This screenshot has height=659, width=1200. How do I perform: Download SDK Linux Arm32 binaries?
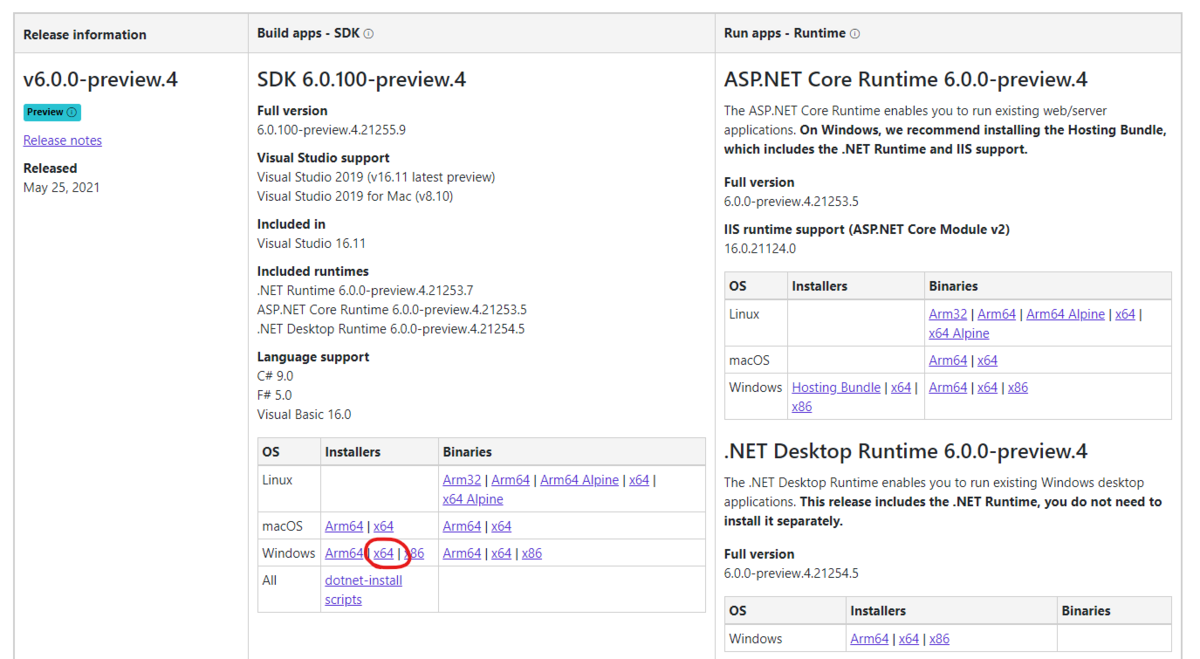coord(462,480)
